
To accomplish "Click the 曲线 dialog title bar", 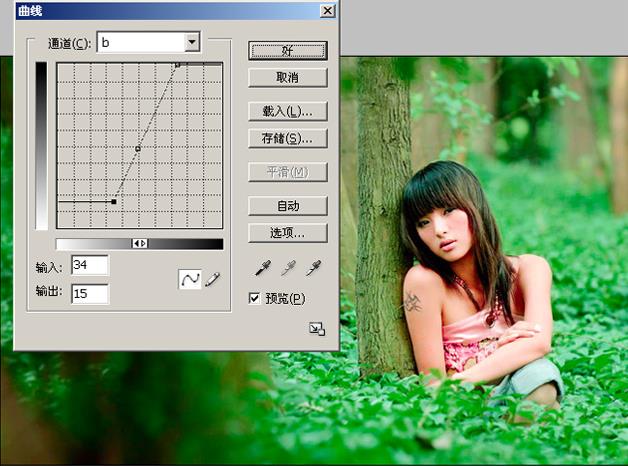I will click(176, 11).
